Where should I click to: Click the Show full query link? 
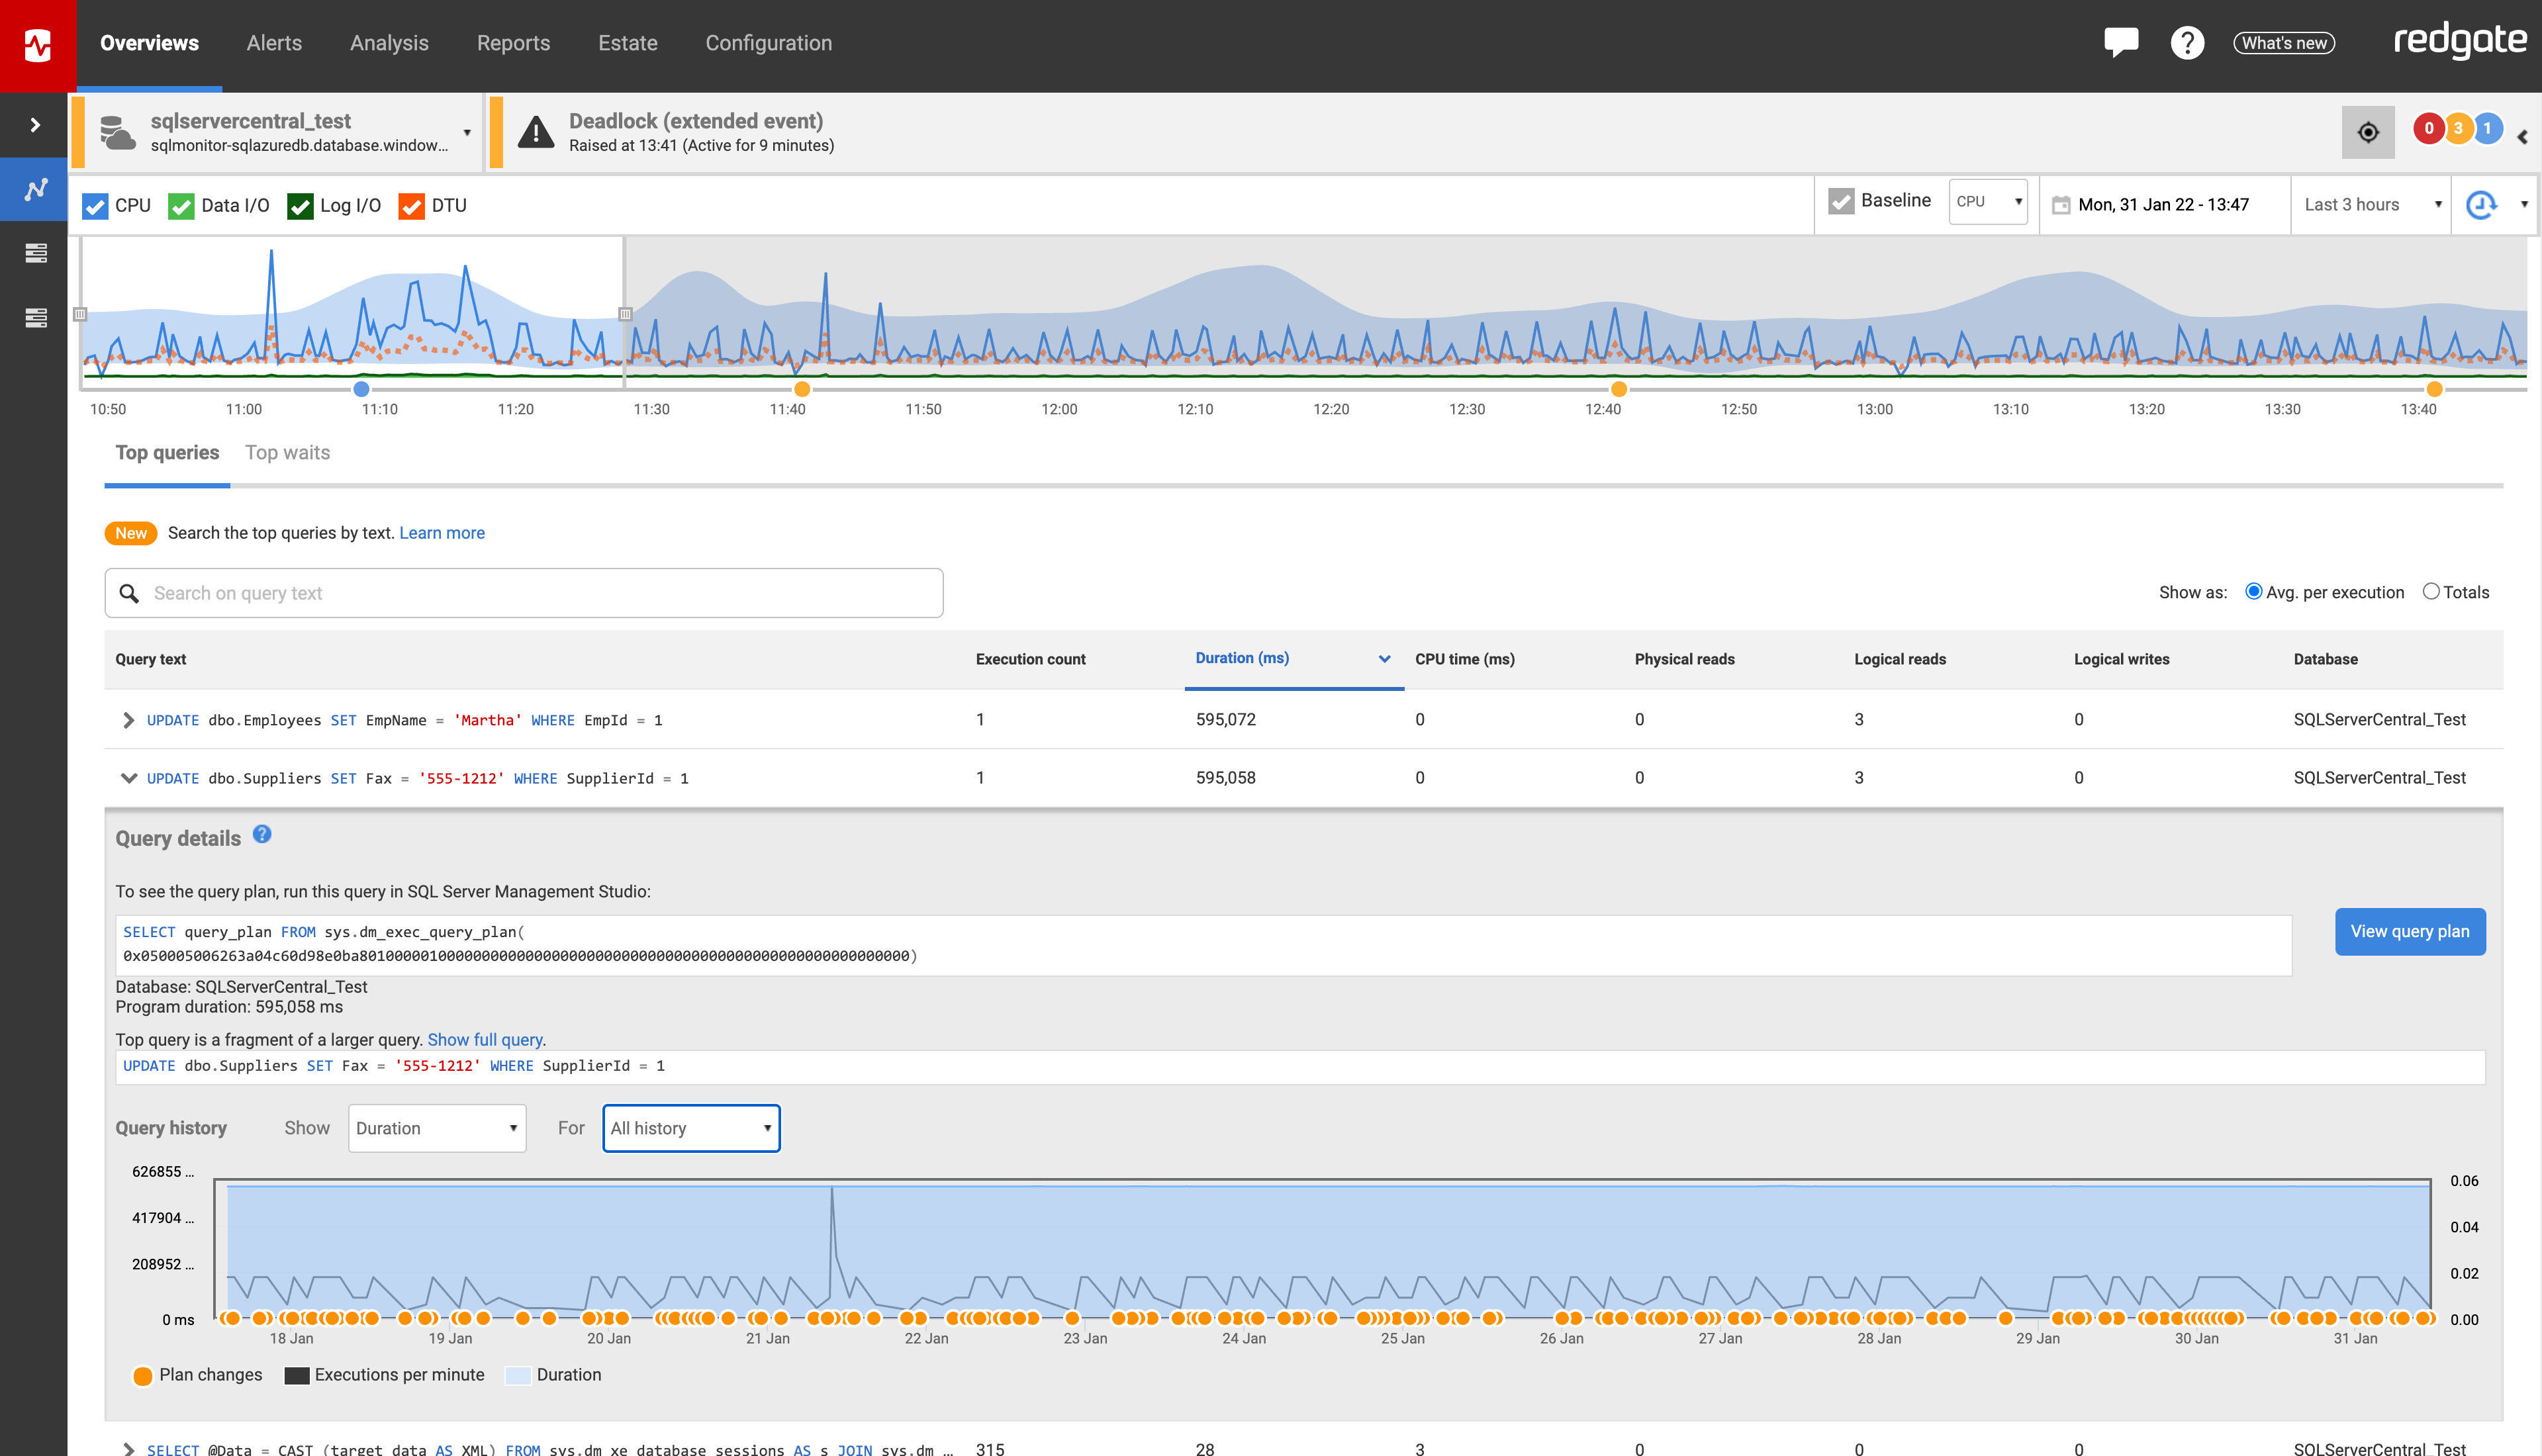484,1040
